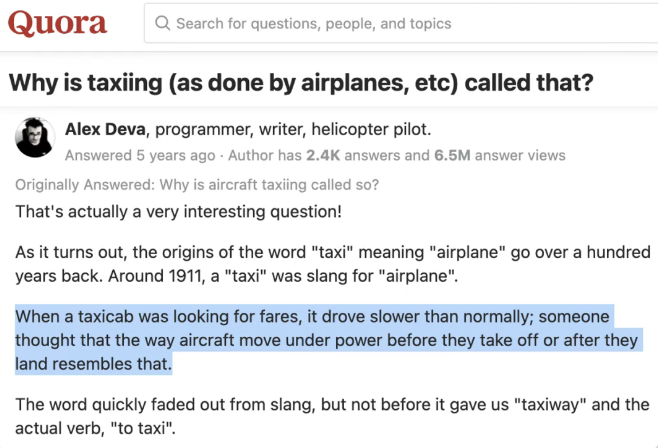This screenshot has width=658, height=448.
Task: Click the search magnifier icon
Action: (x=163, y=23)
